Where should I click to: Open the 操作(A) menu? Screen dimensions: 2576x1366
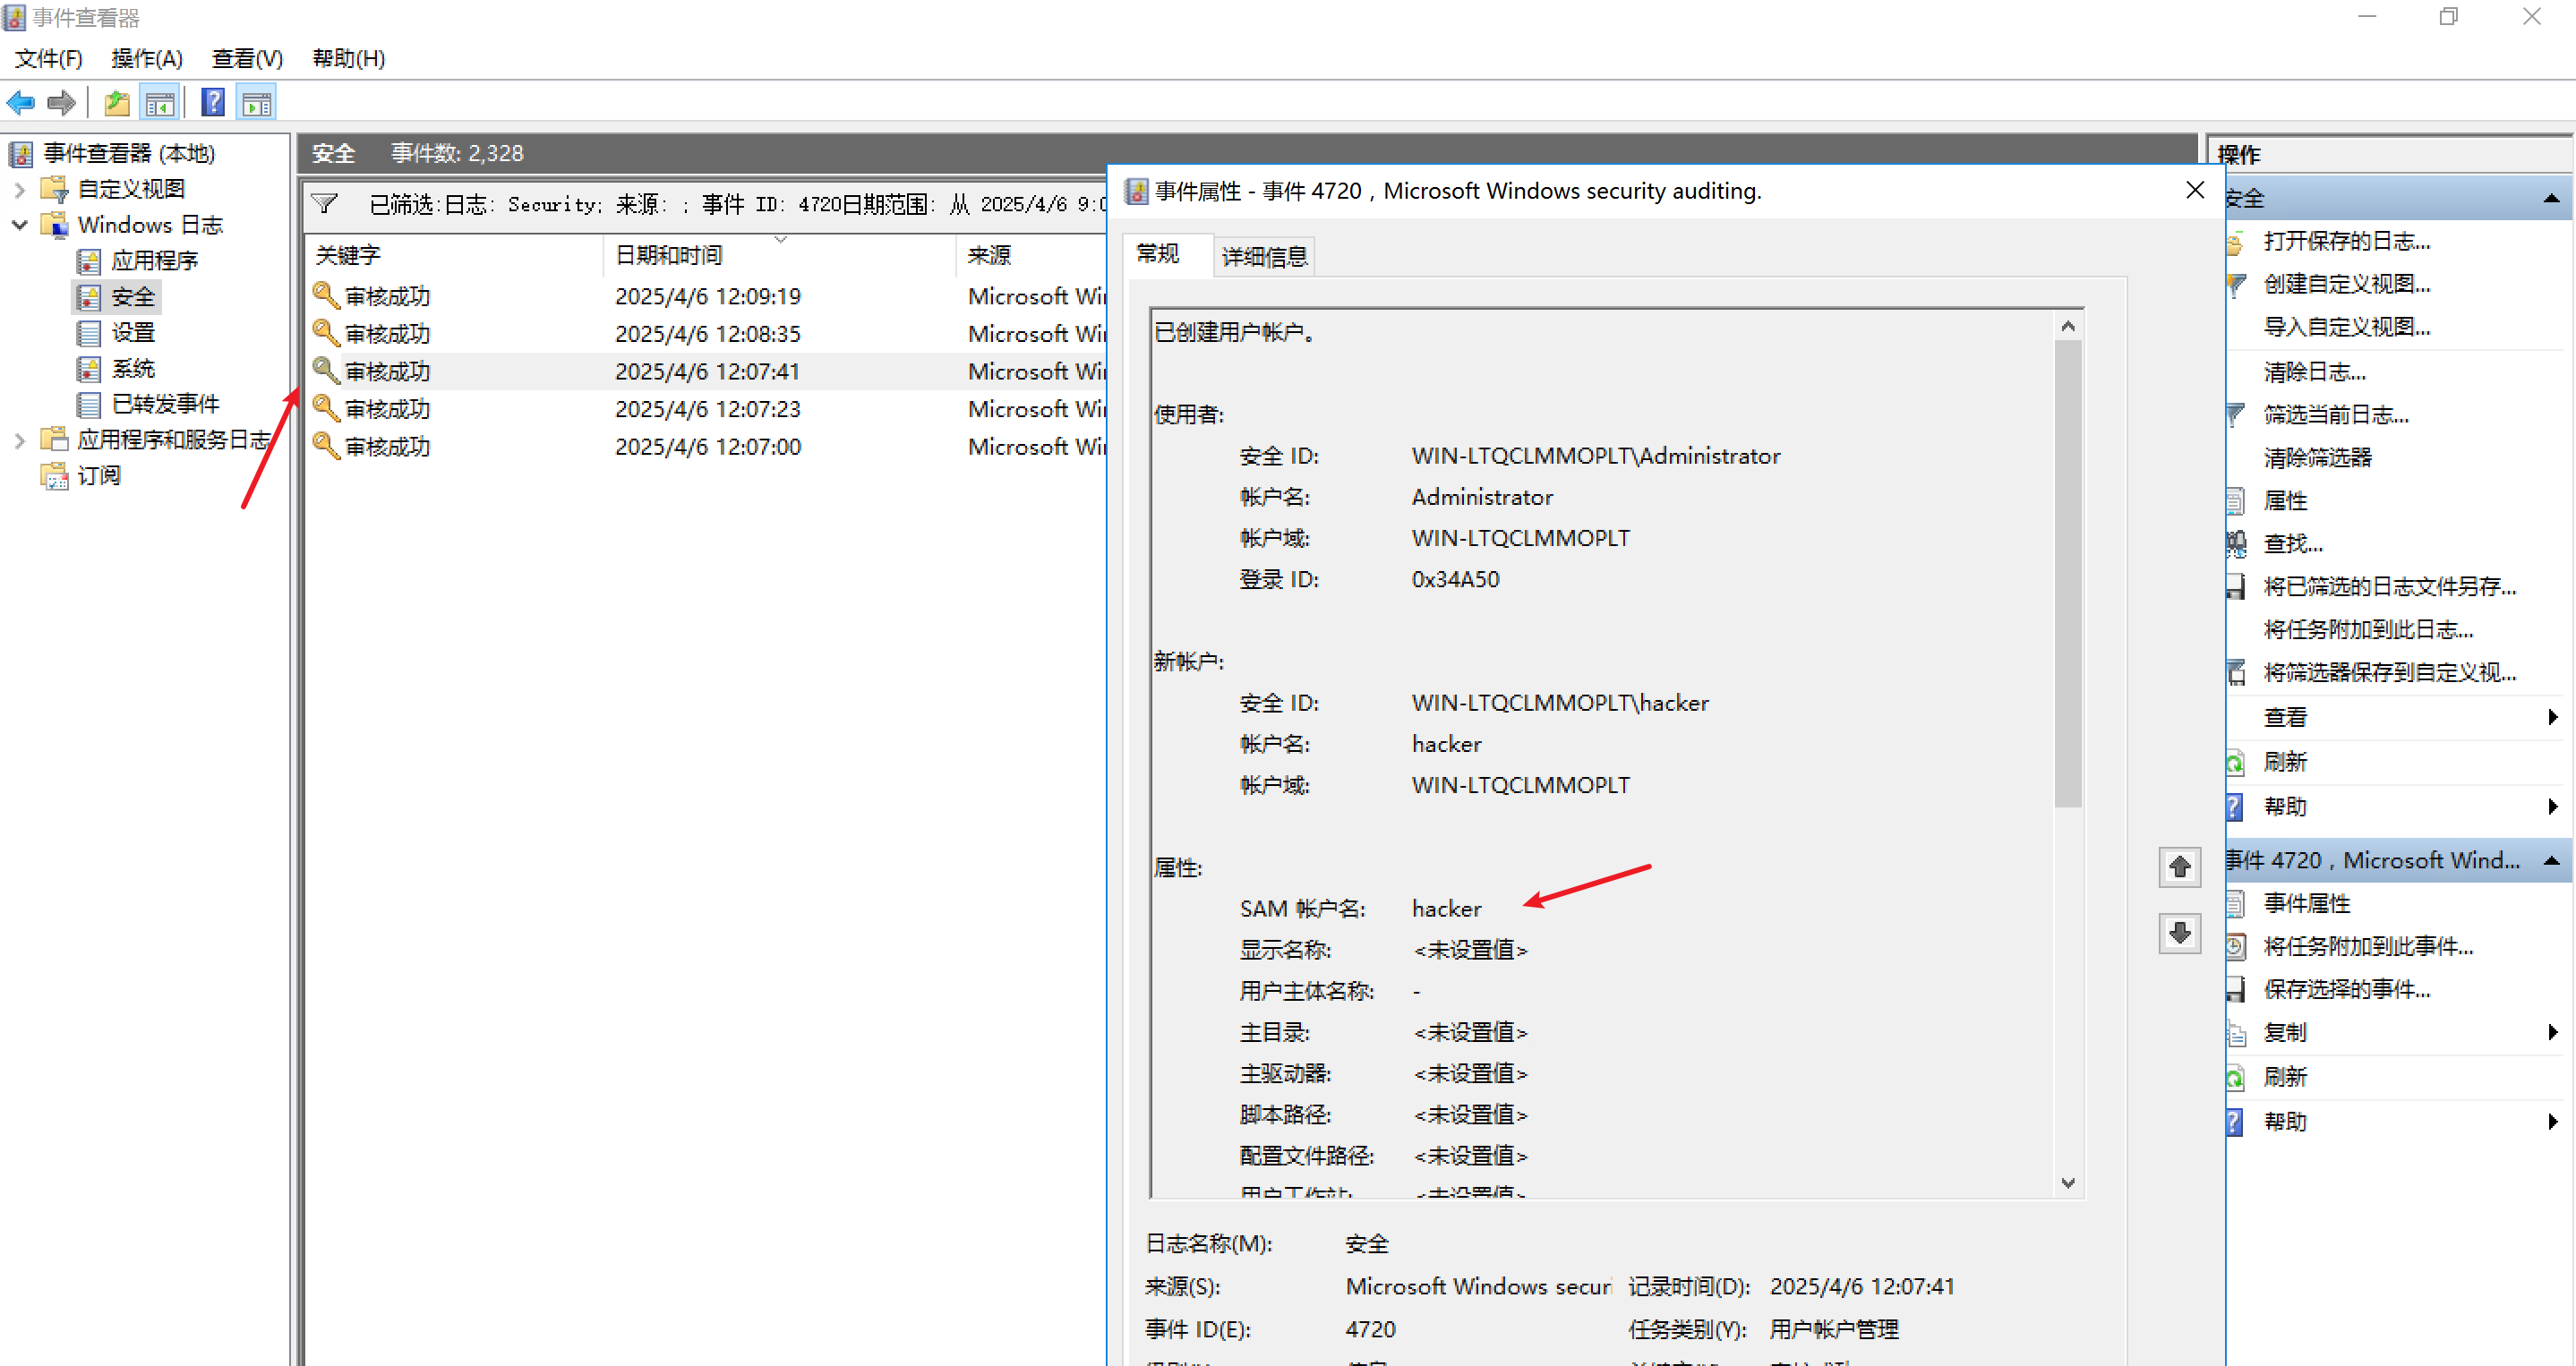(147, 58)
